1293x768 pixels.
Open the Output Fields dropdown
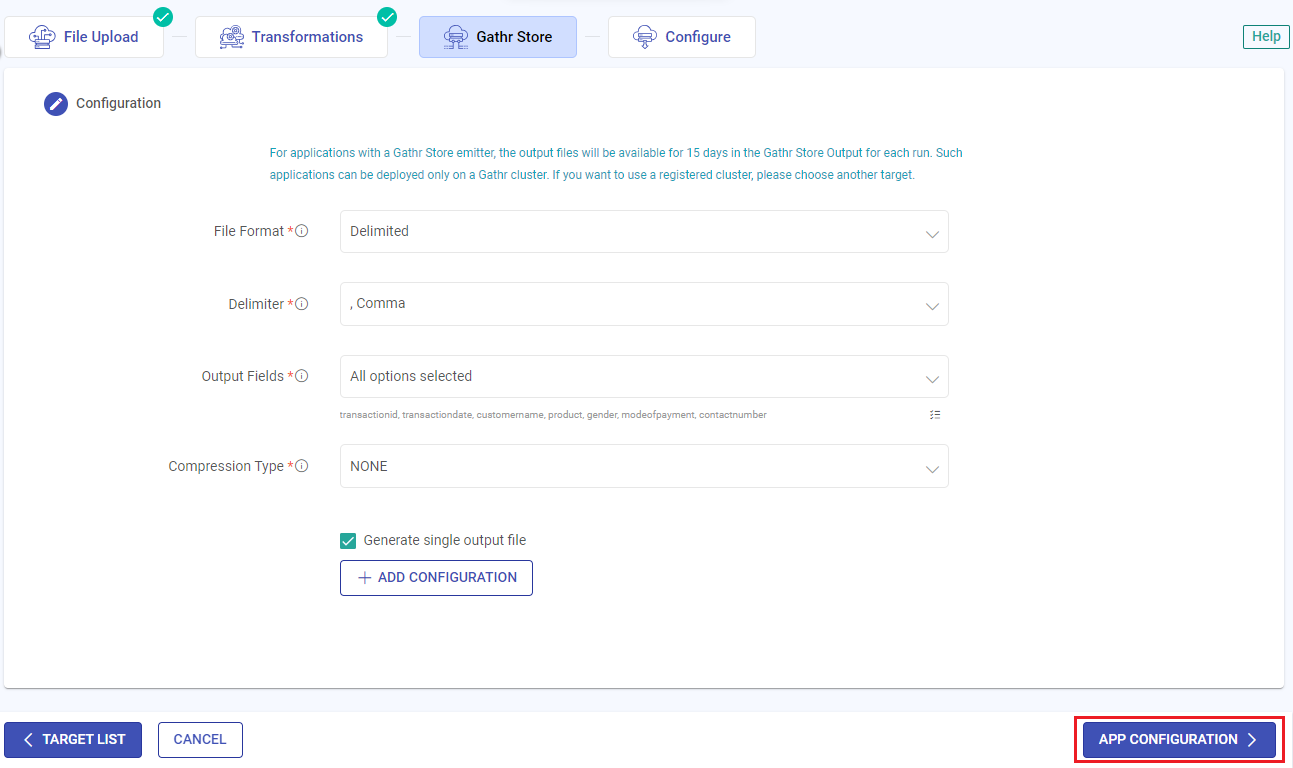(x=644, y=377)
